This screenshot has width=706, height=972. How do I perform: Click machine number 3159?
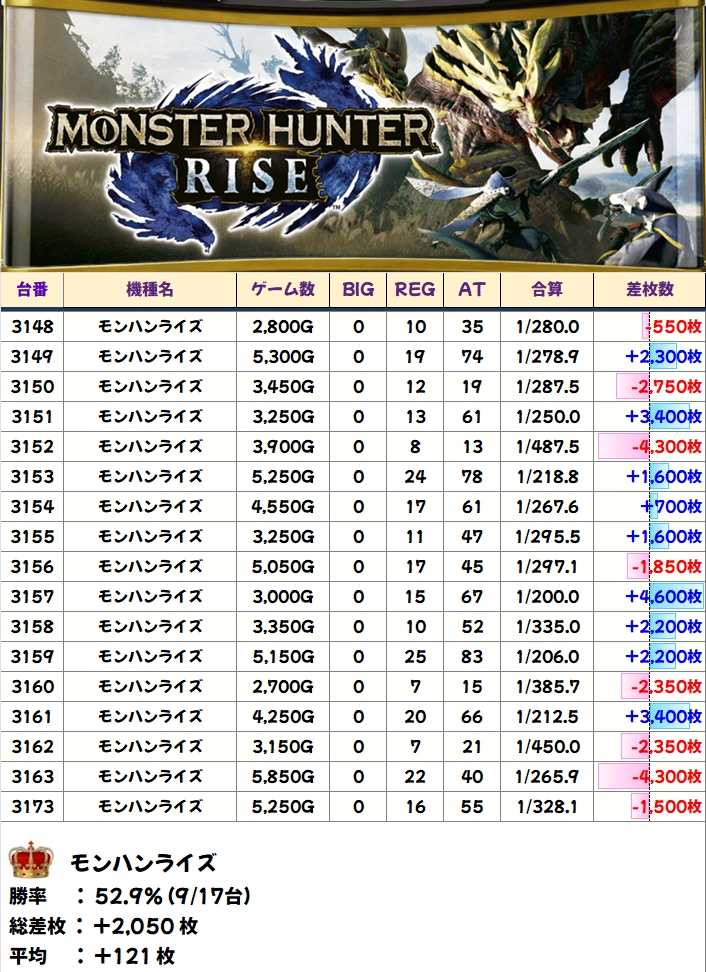pos(32,656)
